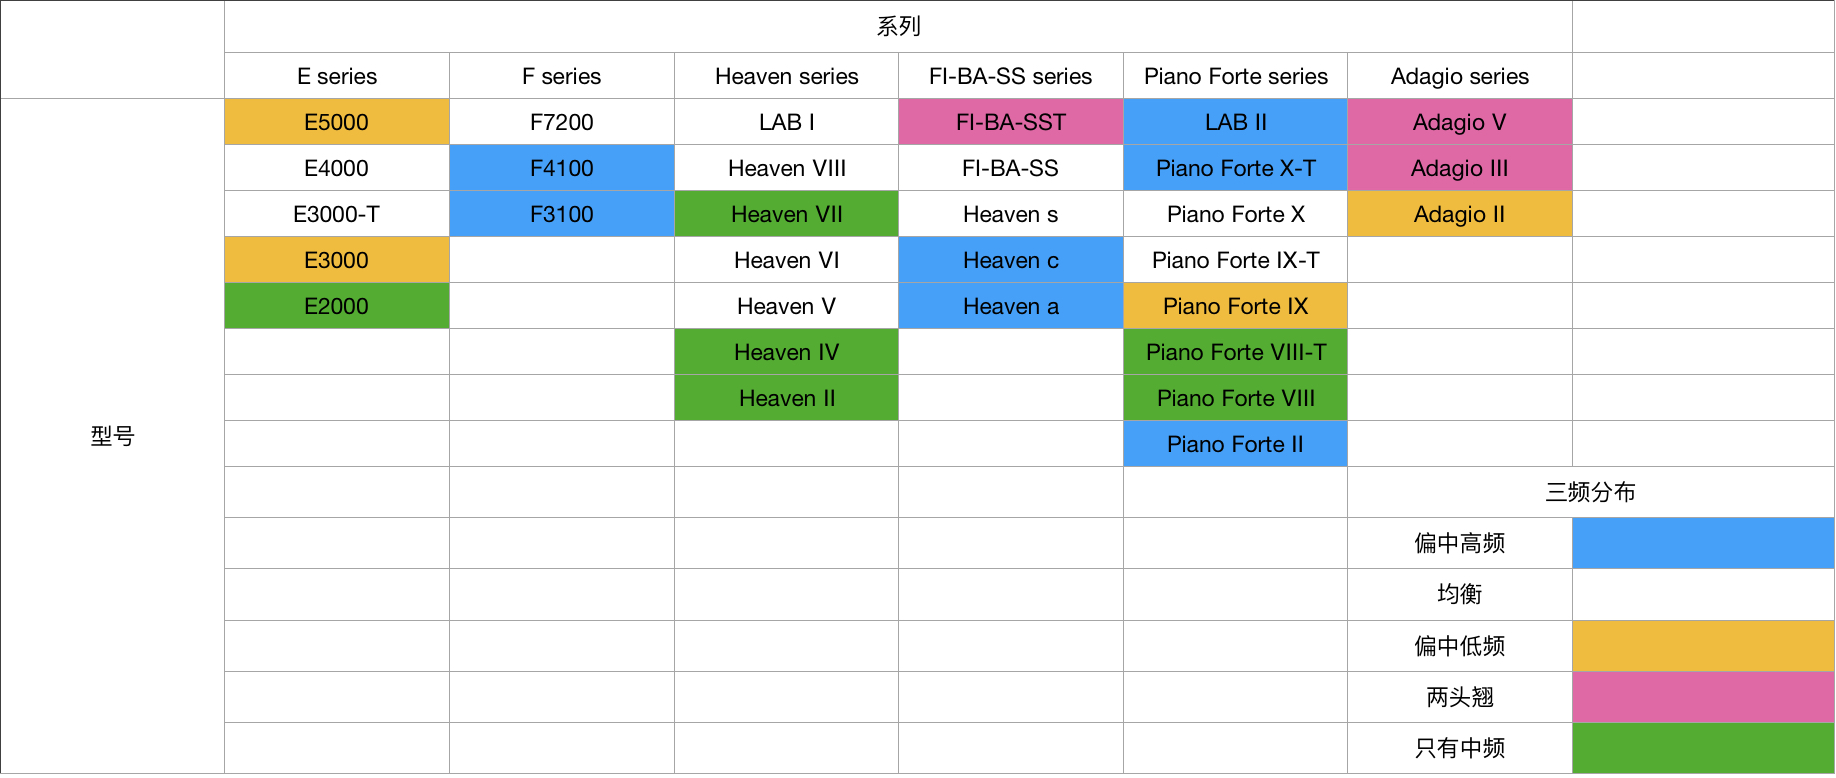Select the E5000 cell
Viewport: 1836px width, 778px height.
pyautogui.click(x=337, y=122)
